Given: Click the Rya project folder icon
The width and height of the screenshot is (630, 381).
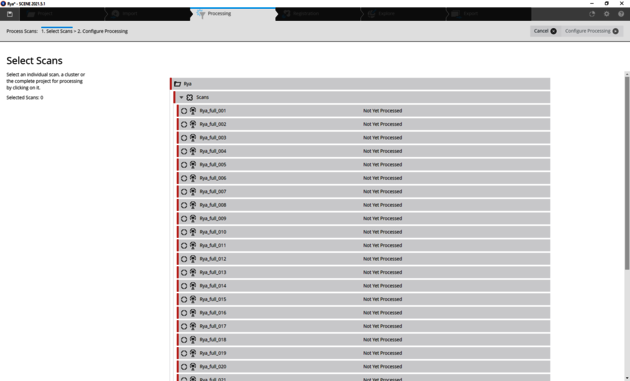Looking at the screenshot, I should pos(178,84).
